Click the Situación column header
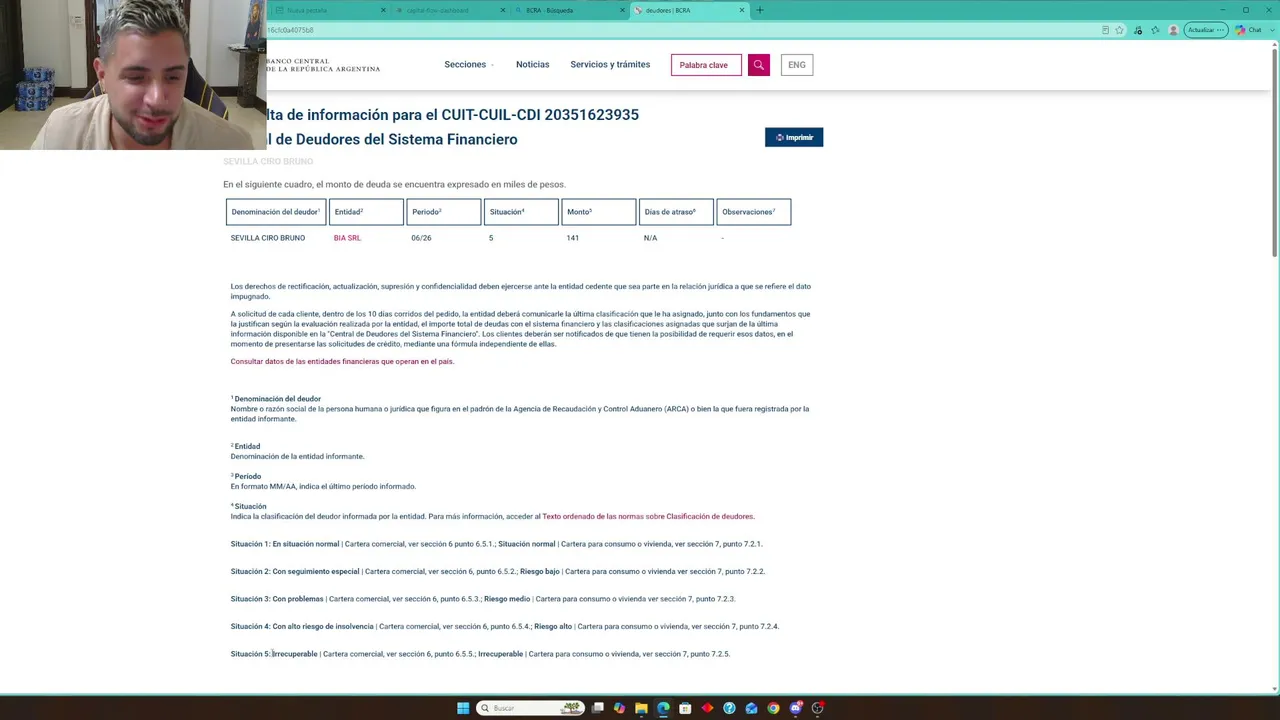This screenshot has height=720, width=1280. pos(521,212)
